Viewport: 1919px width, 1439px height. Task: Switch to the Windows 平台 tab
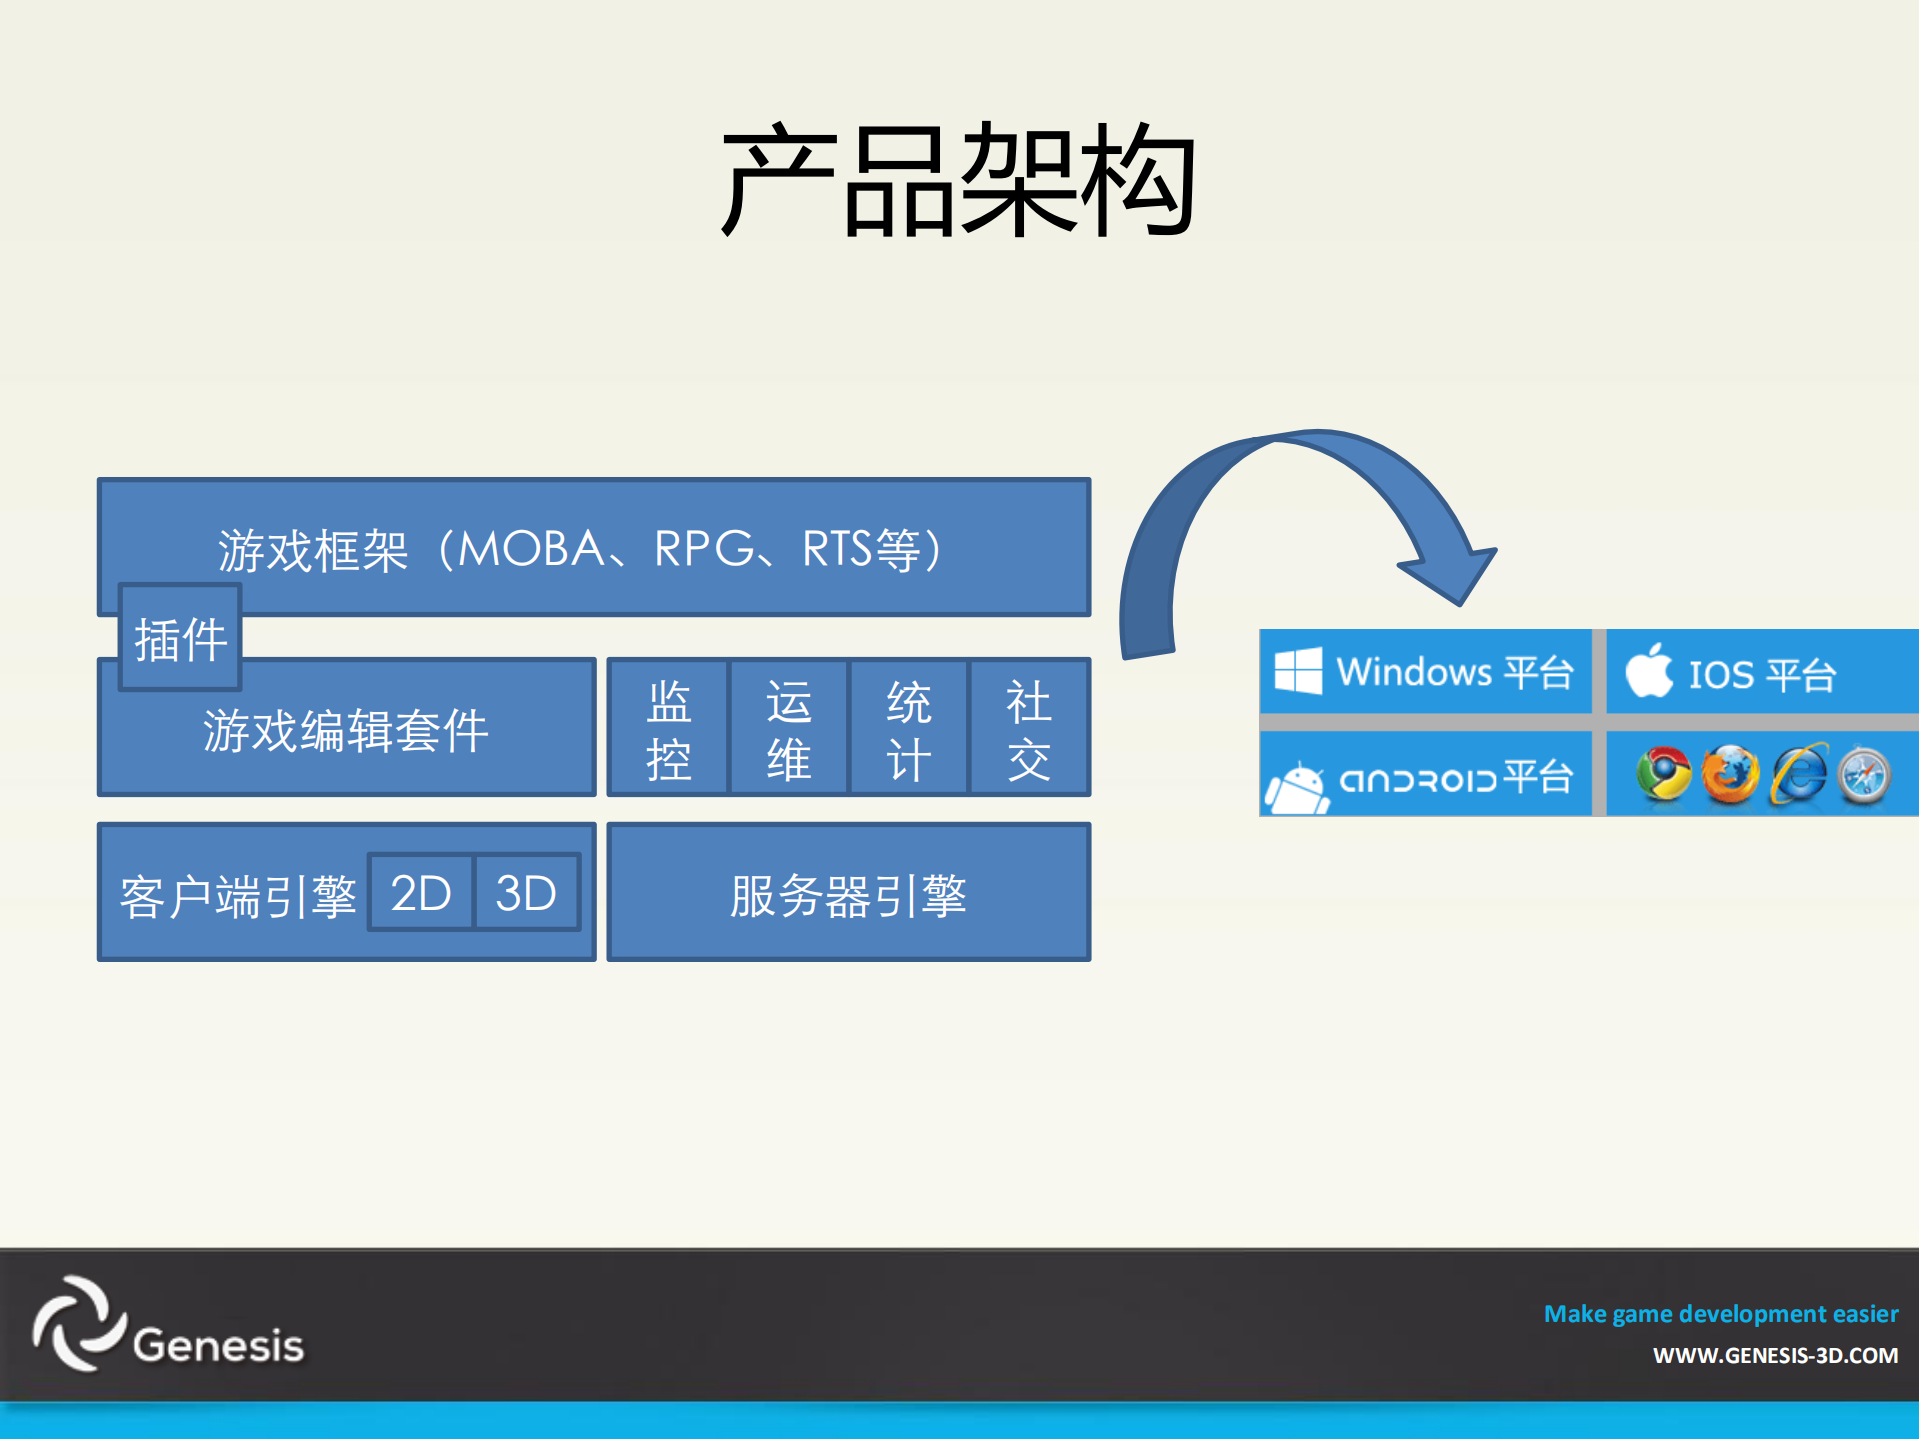tap(1425, 671)
